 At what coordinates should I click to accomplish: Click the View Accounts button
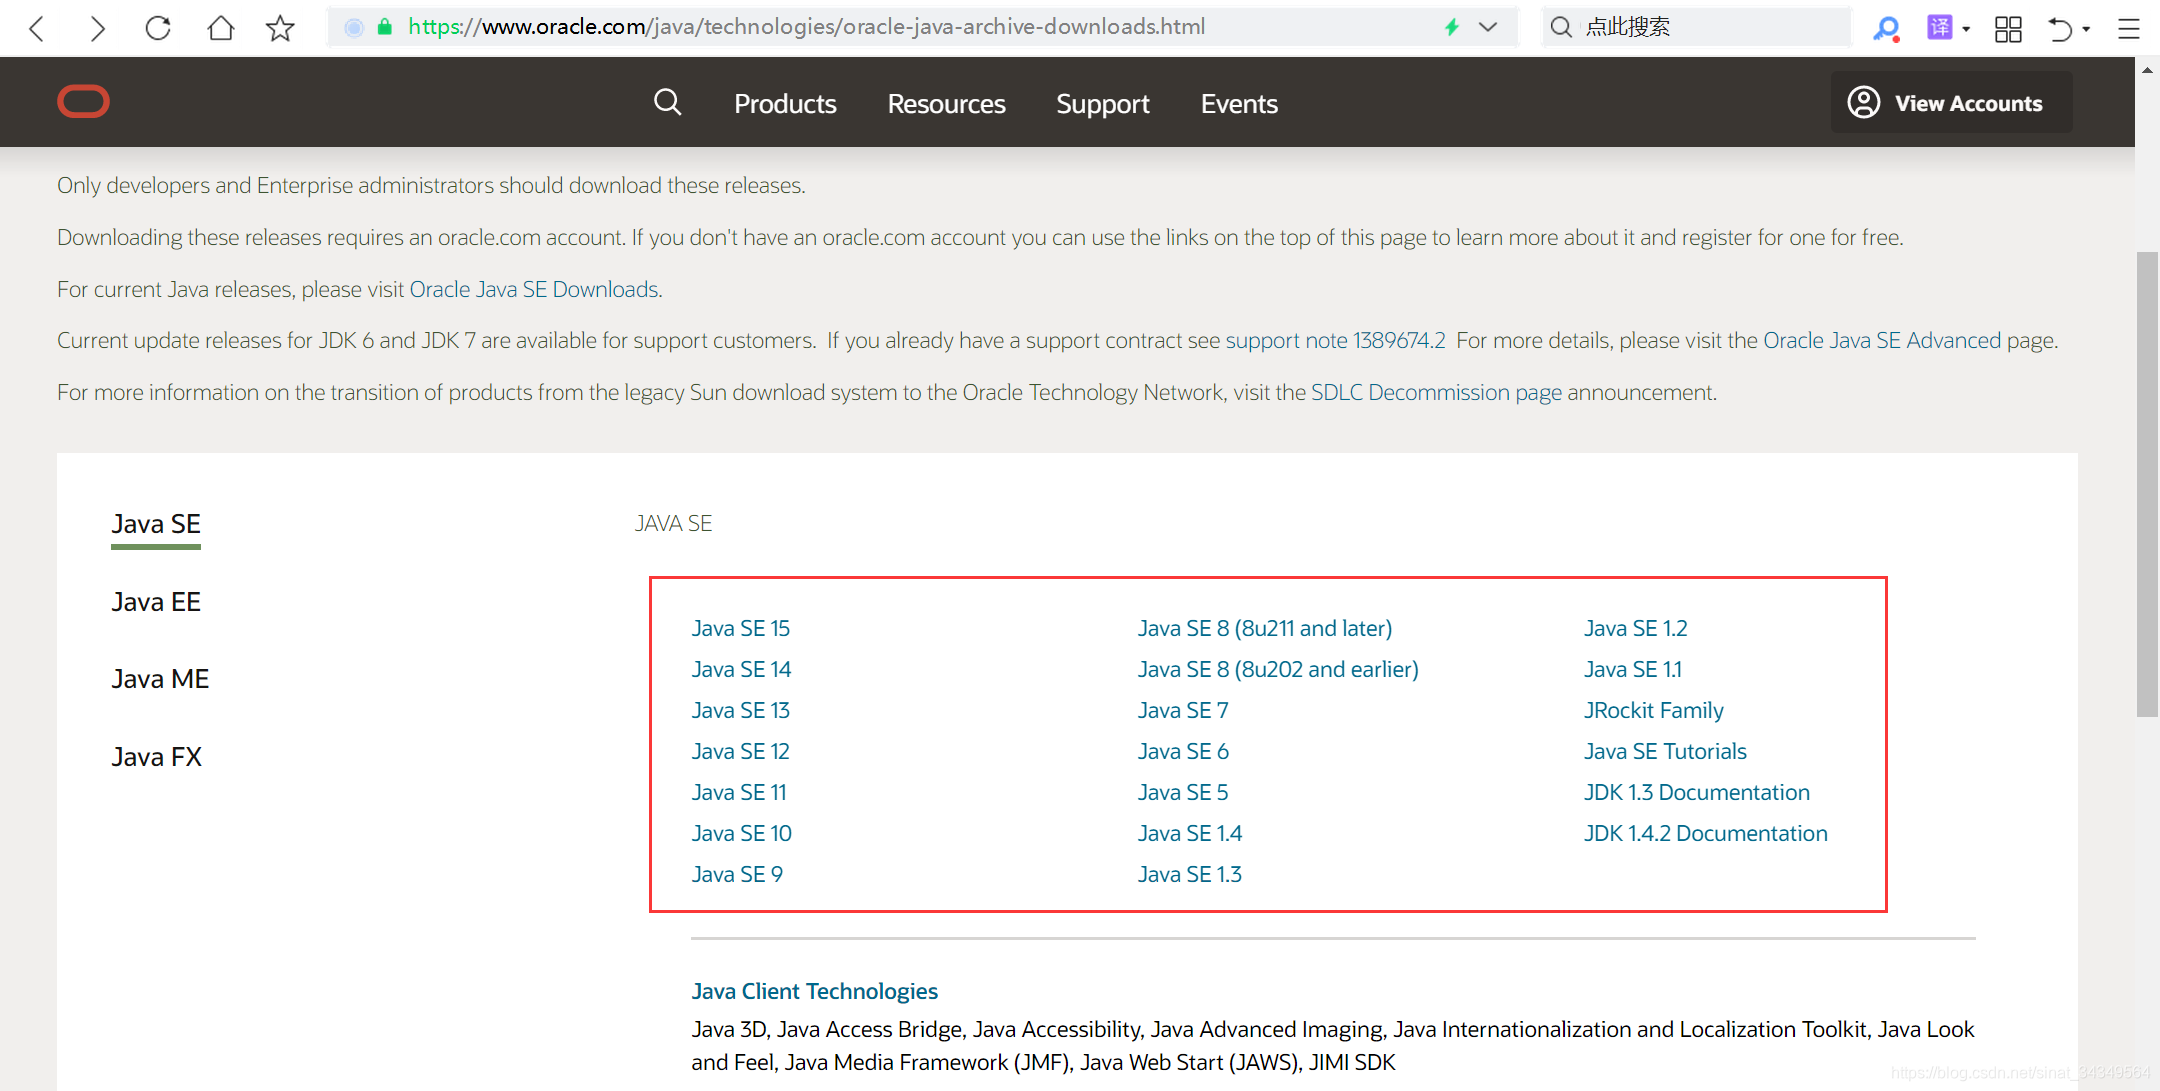pos(1951,102)
